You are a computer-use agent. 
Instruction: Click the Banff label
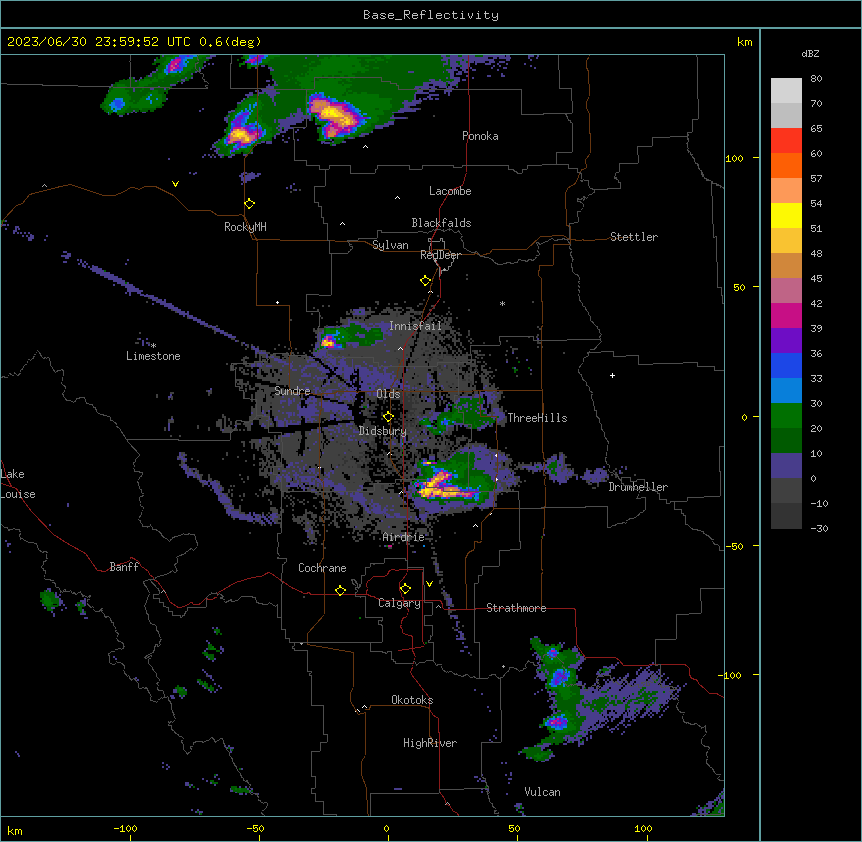[x=124, y=567]
